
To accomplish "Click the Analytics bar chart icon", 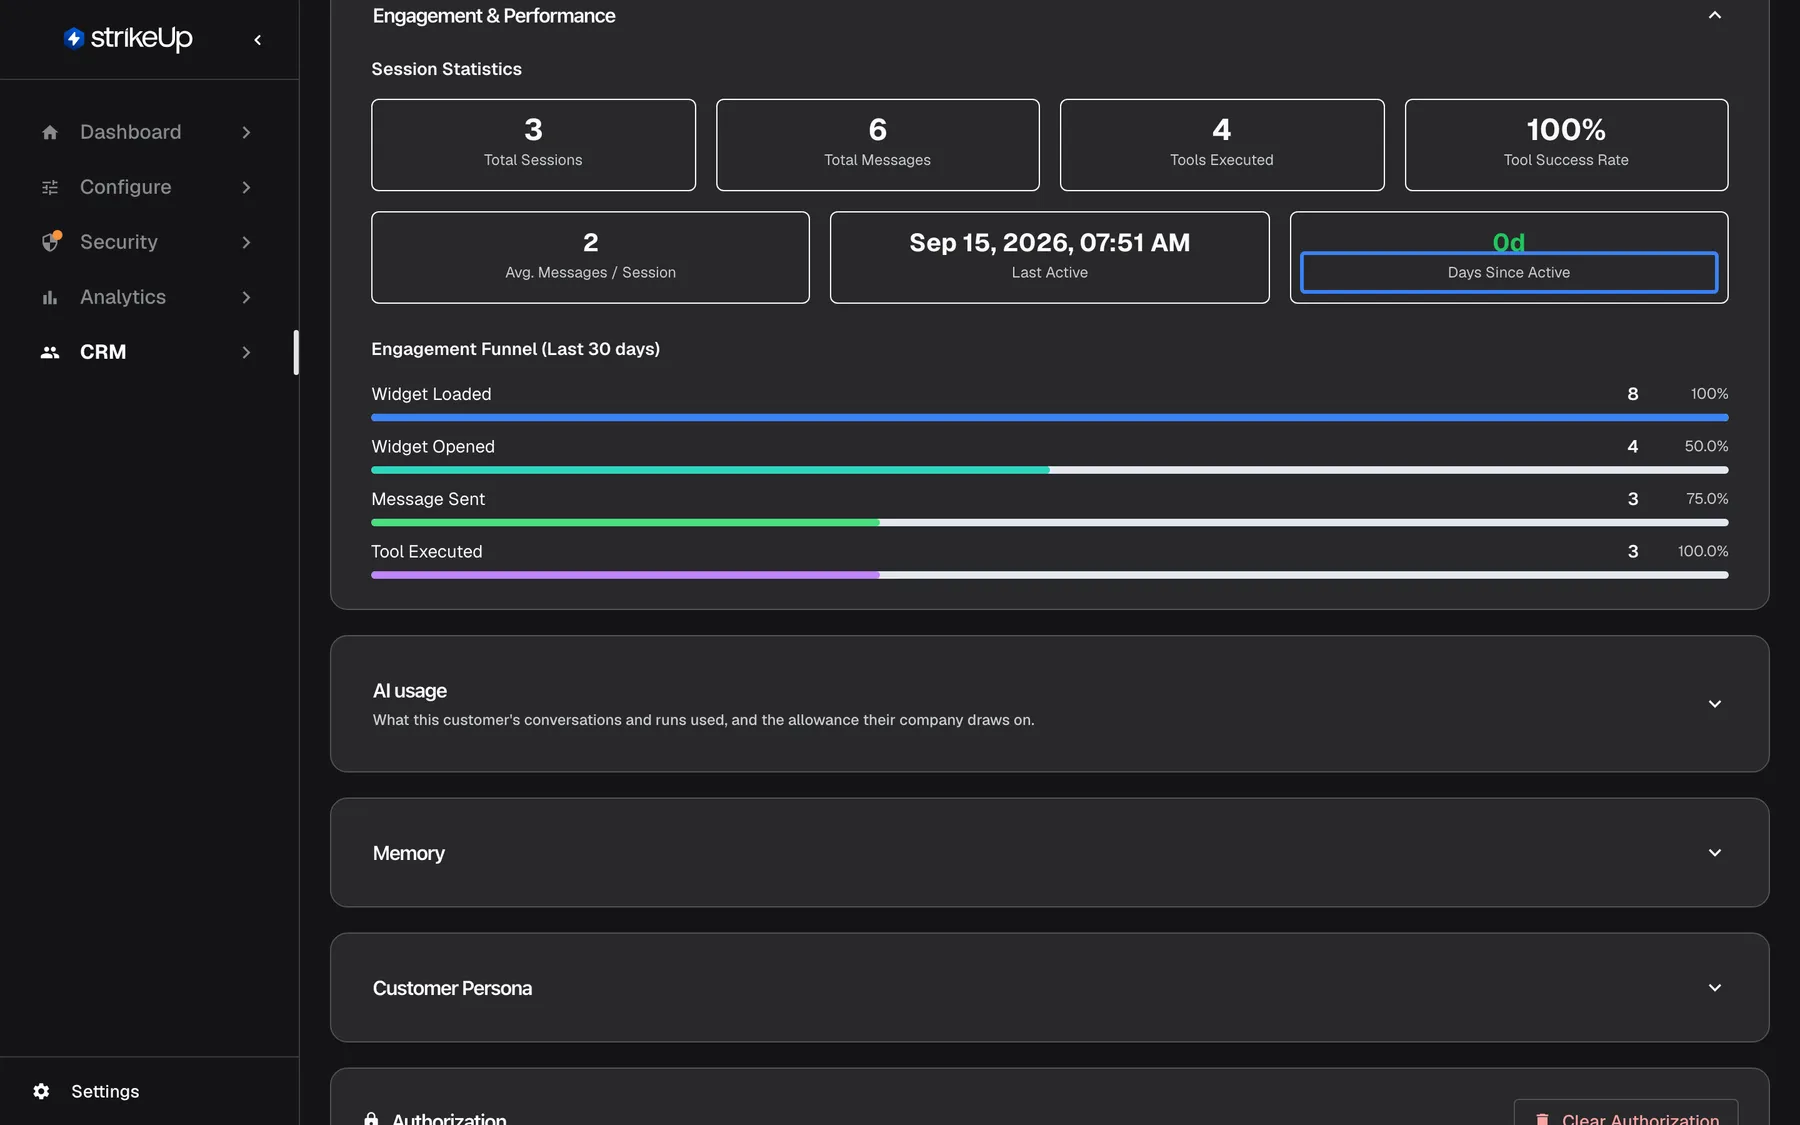I will [50, 297].
